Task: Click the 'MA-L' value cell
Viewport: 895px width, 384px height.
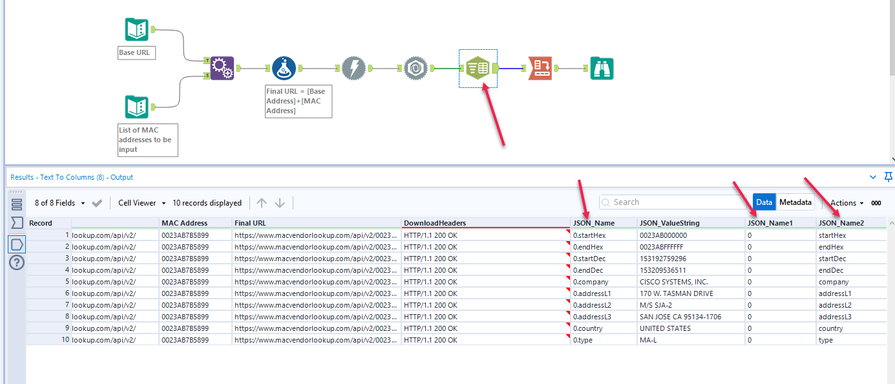Action: (691, 340)
